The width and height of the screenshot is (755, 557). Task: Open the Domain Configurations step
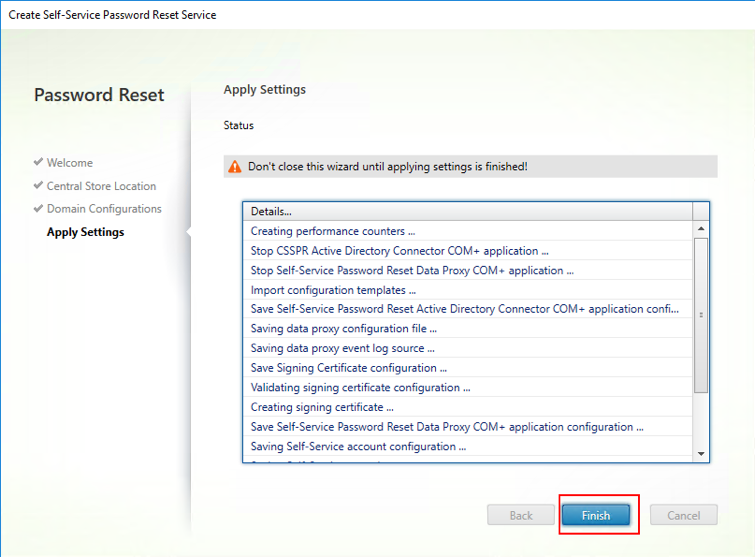coord(103,209)
